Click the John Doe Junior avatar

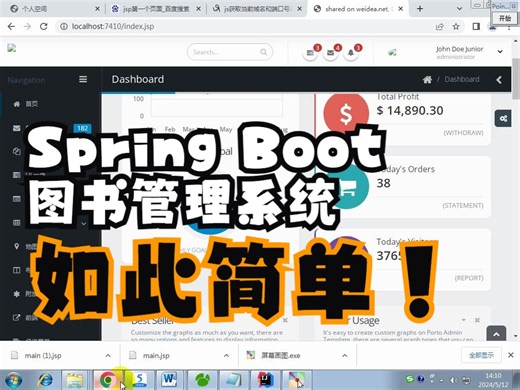click(x=393, y=52)
